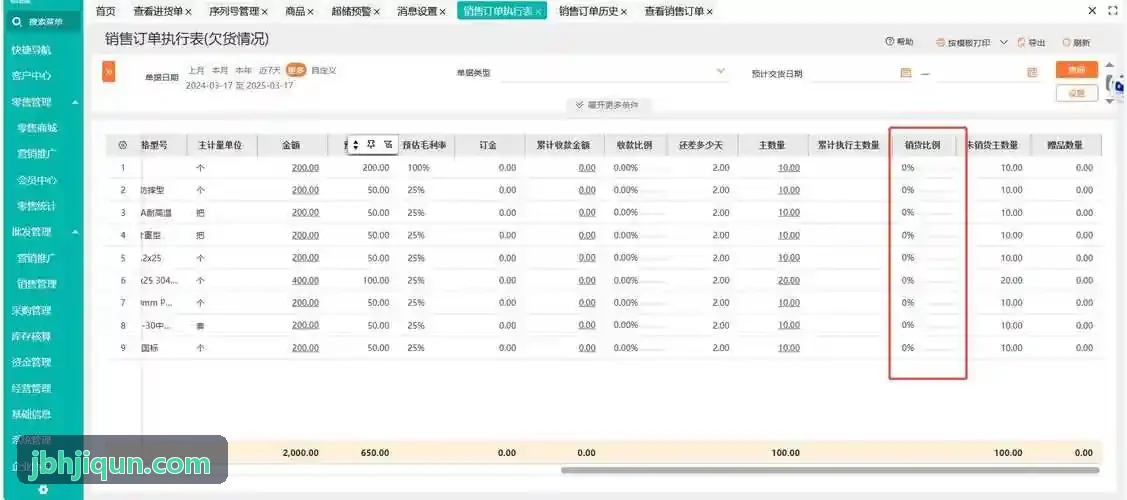The height and width of the screenshot is (500, 1127).
Task: Close the 消息设置 tab
Action: [x=442, y=11]
